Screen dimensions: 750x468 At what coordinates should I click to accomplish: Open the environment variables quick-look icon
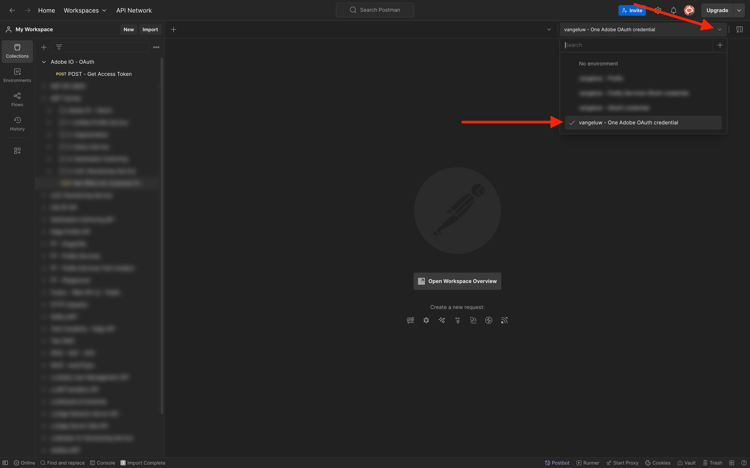coord(739,30)
